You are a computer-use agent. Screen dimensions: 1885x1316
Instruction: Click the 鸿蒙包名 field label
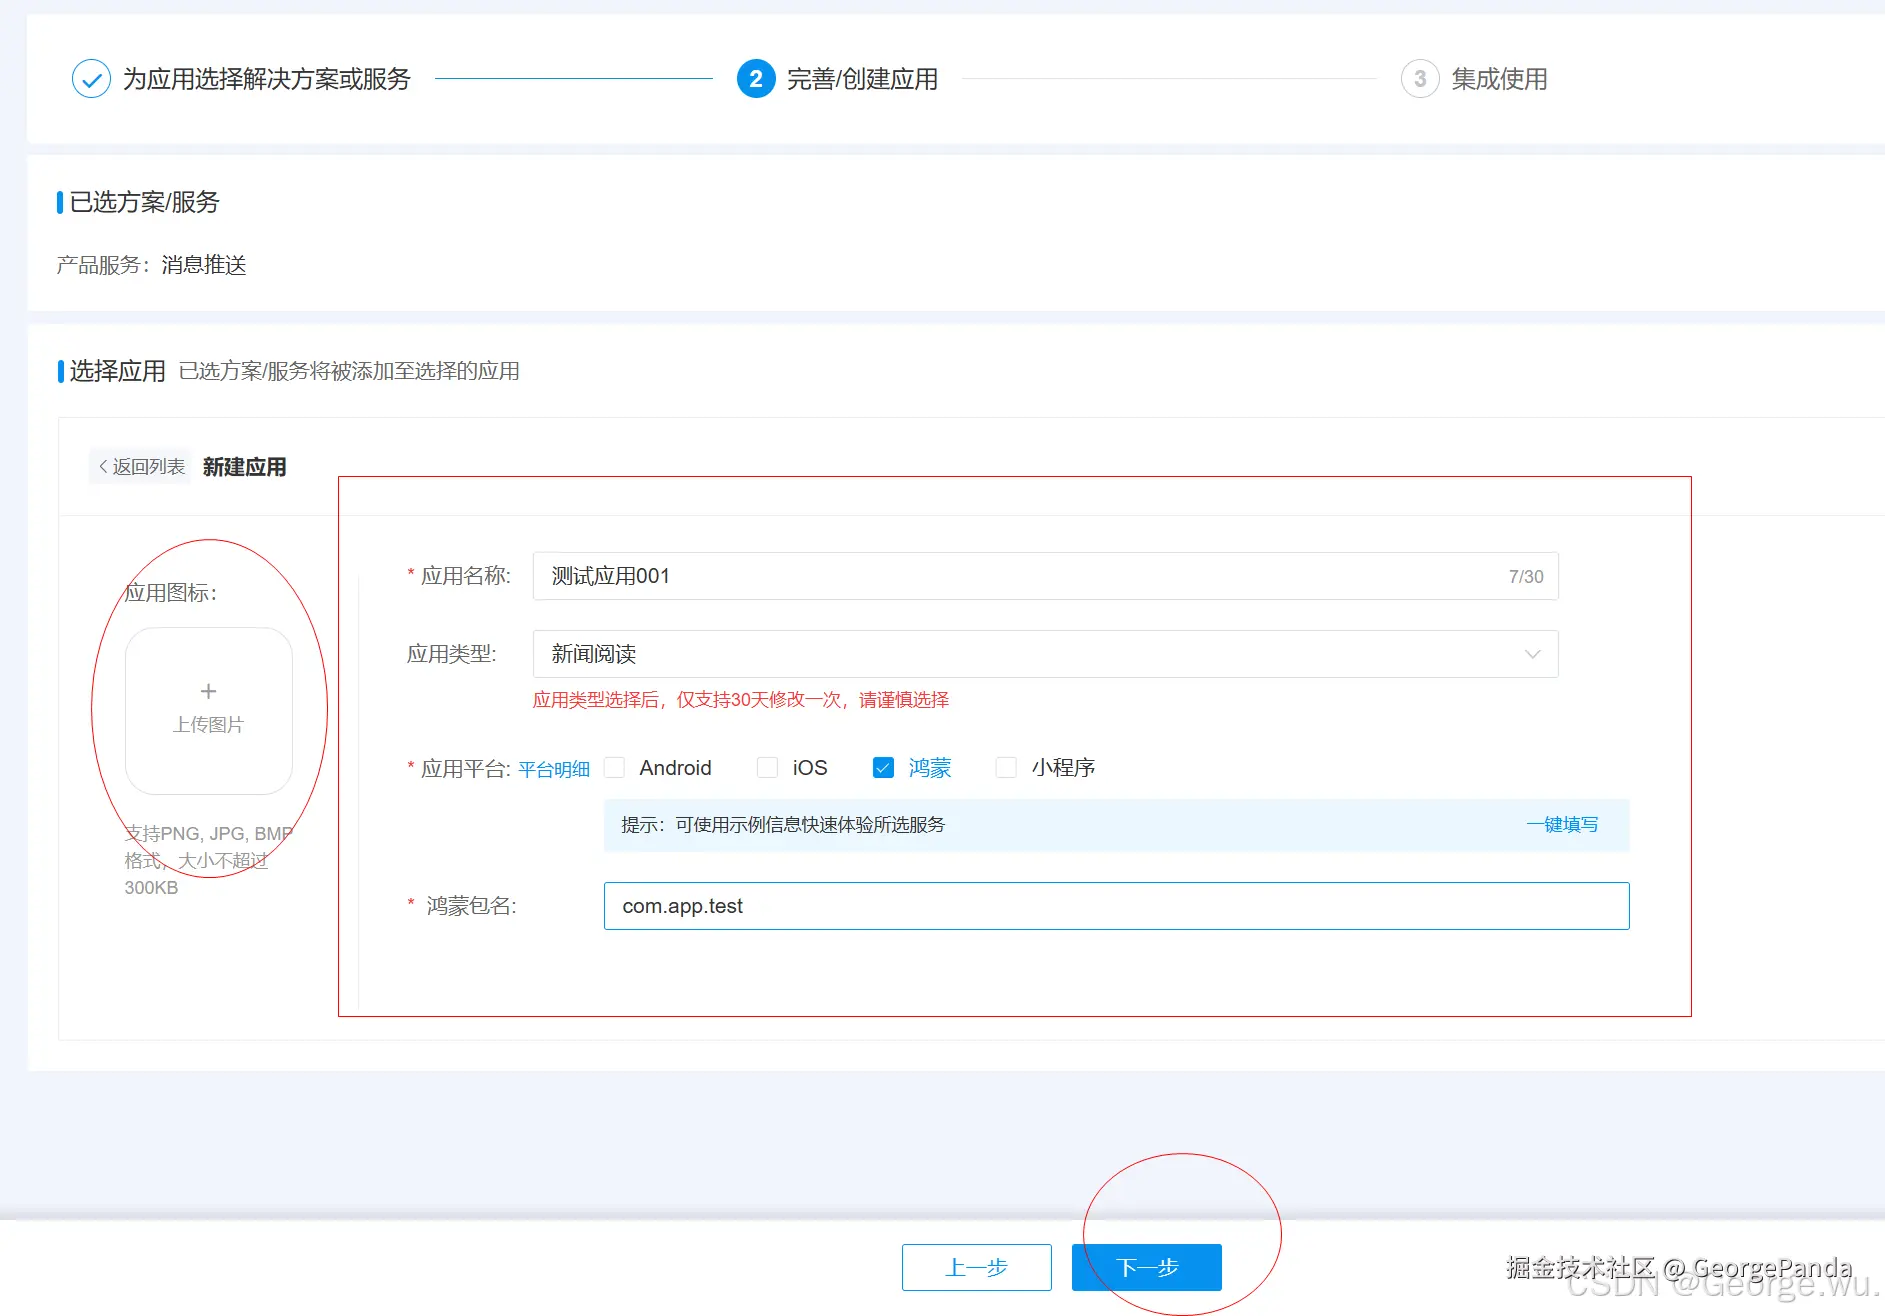tap(472, 906)
